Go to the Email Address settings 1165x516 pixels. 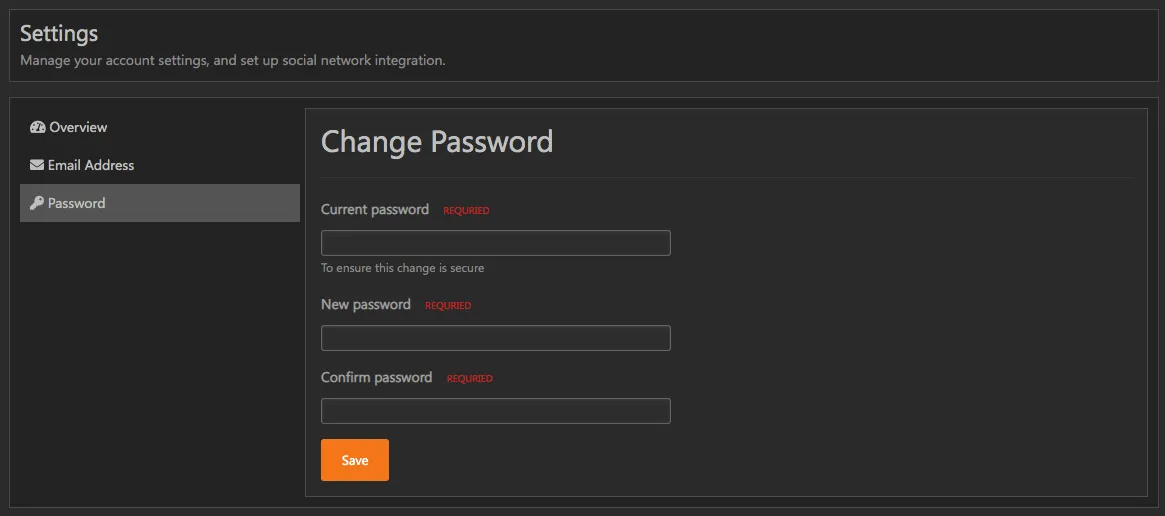tap(91, 166)
